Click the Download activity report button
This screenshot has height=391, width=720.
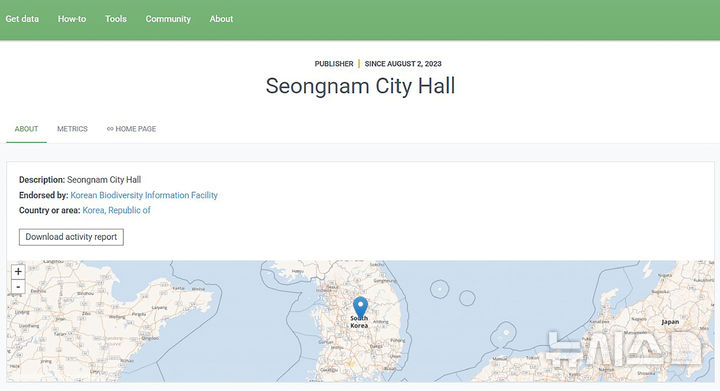71,237
